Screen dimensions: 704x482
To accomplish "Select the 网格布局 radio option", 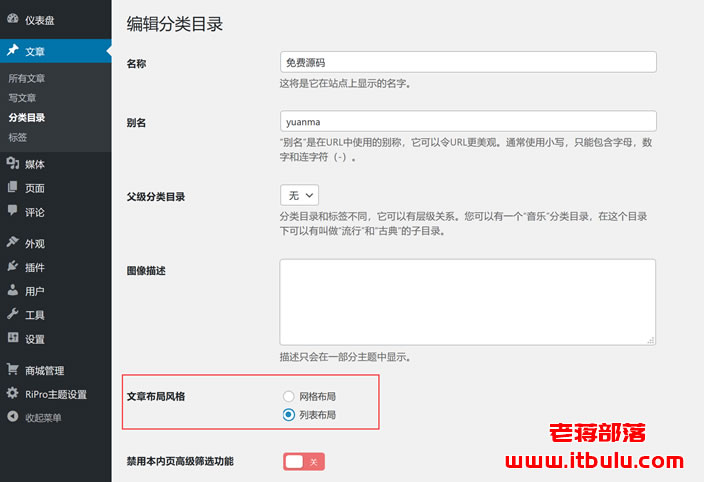I will pos(289,396).
